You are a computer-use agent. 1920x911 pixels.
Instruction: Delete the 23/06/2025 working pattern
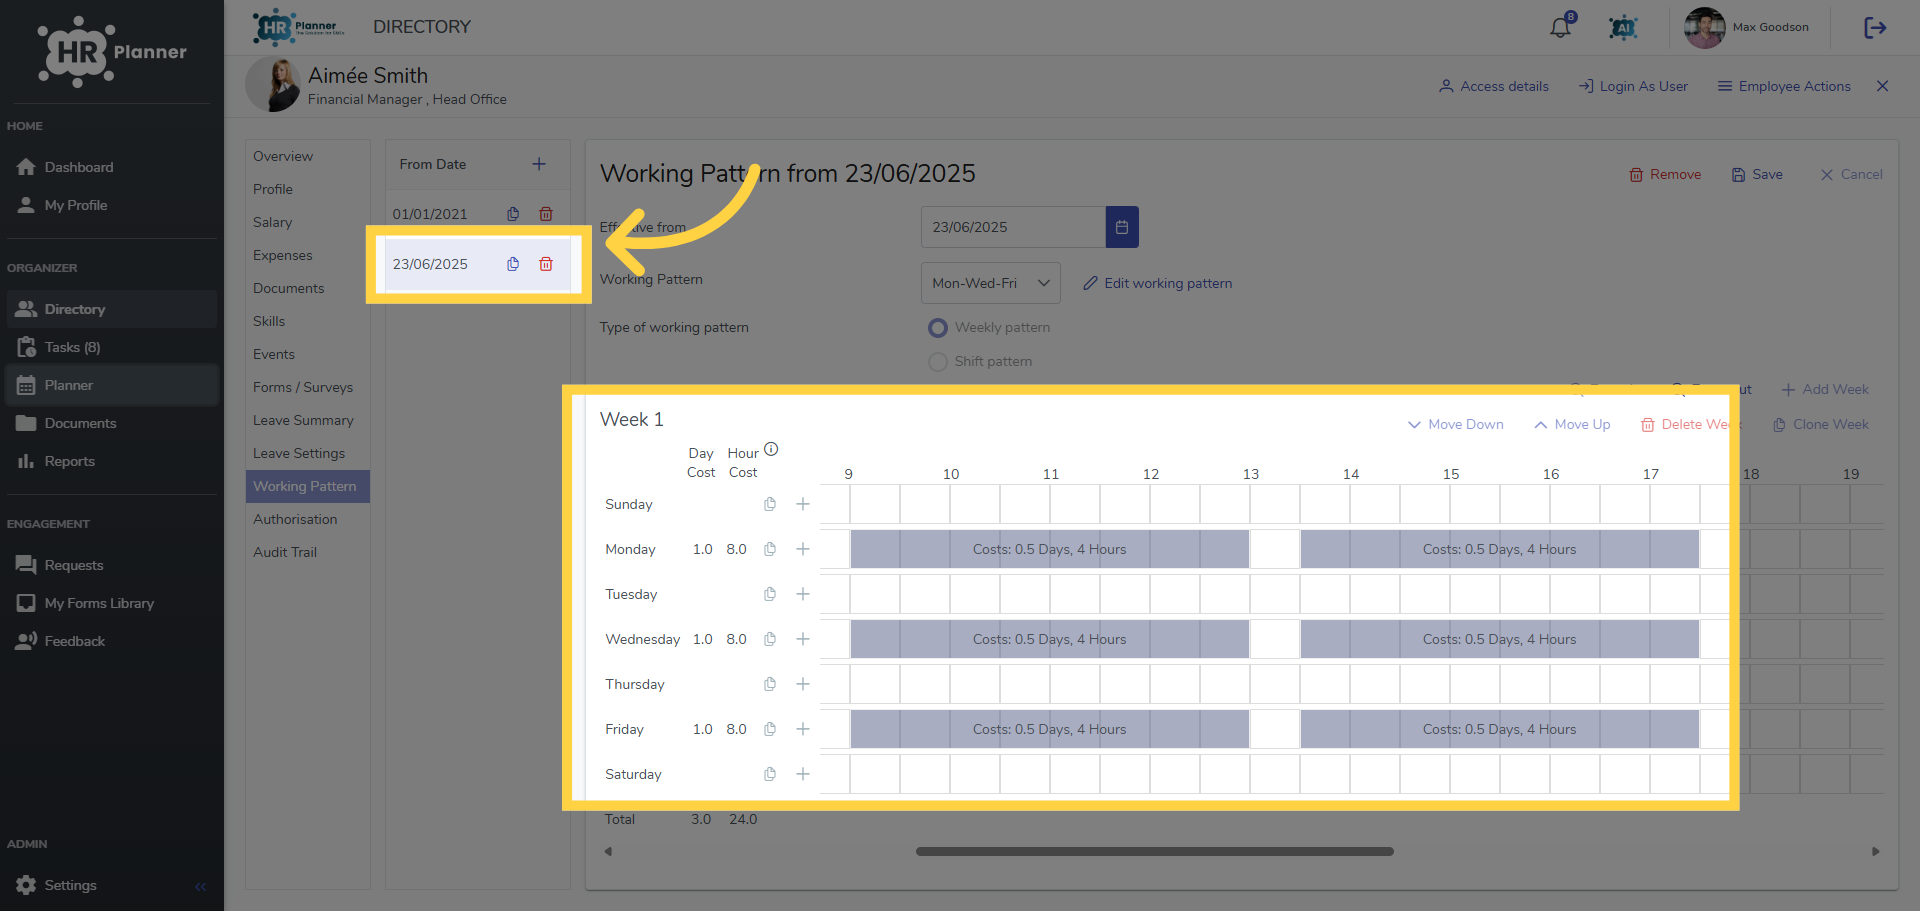coord(546,264)
